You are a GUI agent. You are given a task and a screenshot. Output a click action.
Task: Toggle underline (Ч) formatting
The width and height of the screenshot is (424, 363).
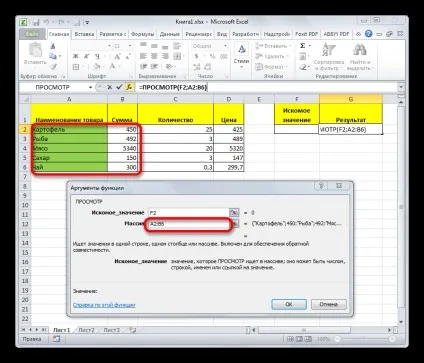[97, 56]
